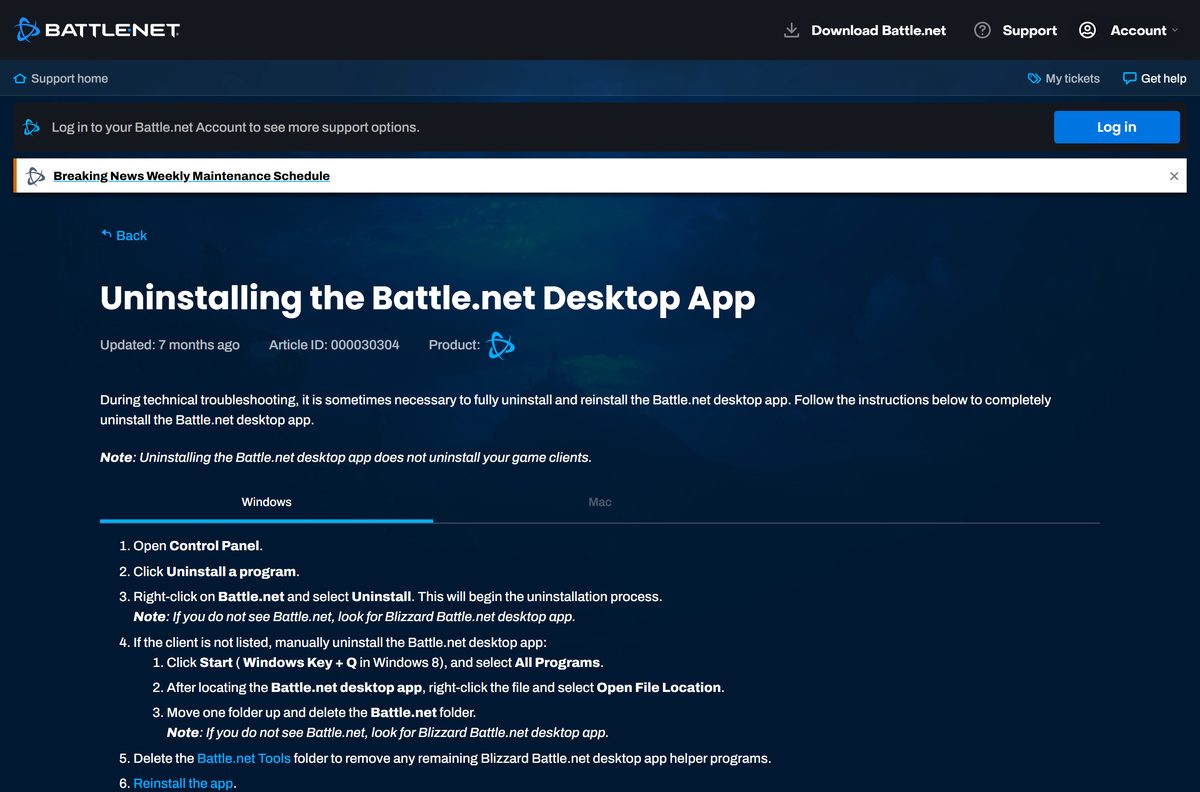Click step 'Click Uninstall a program'
Viewport: 1200px width, 792px height.
coord(217,571)
